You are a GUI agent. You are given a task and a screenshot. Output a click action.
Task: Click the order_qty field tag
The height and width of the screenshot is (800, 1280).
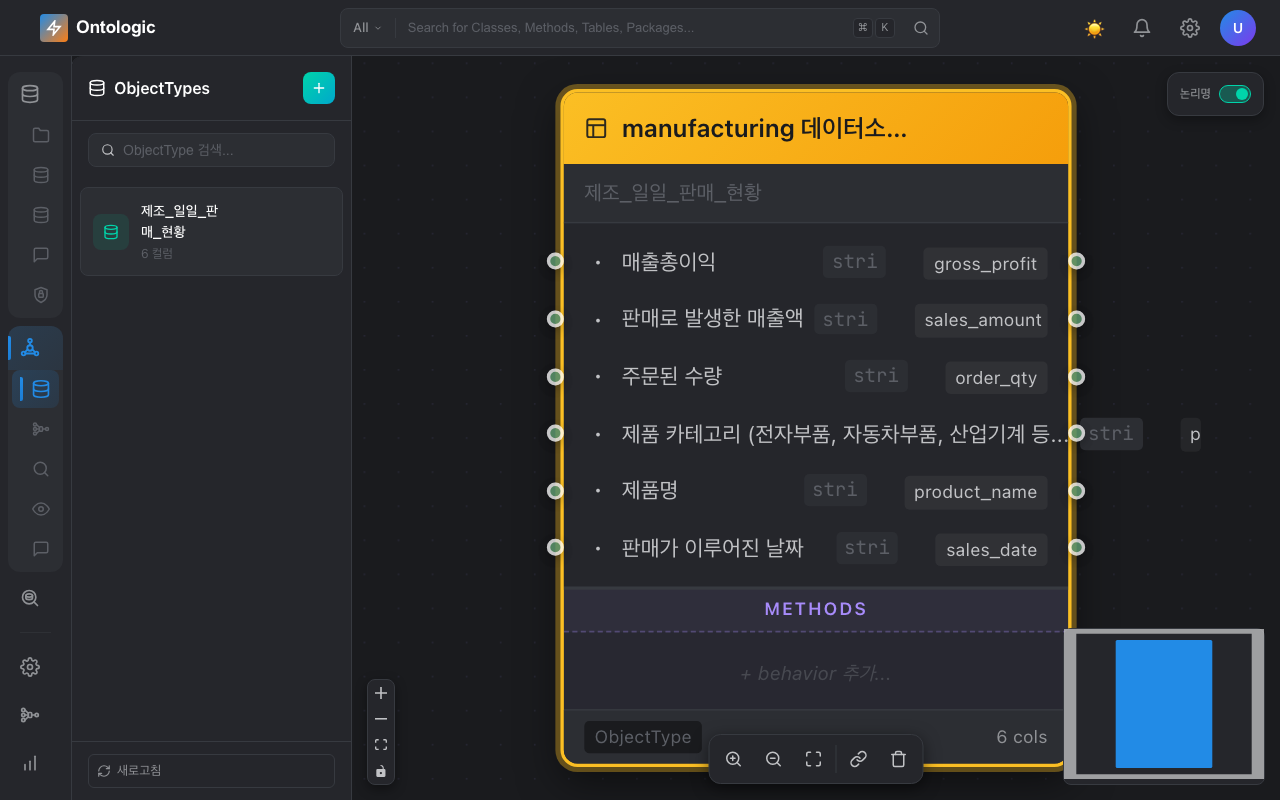coord(996,377)
